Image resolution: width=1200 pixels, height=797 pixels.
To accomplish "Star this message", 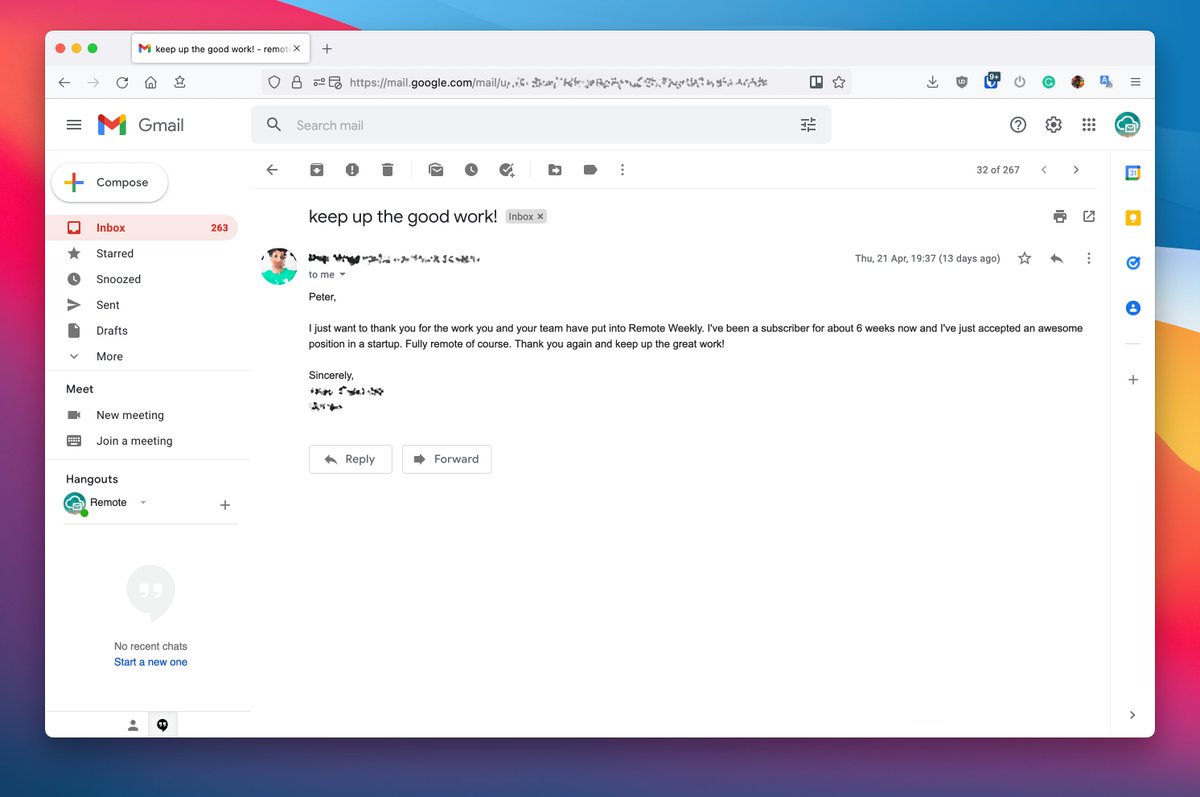I will coord(1024,258).
